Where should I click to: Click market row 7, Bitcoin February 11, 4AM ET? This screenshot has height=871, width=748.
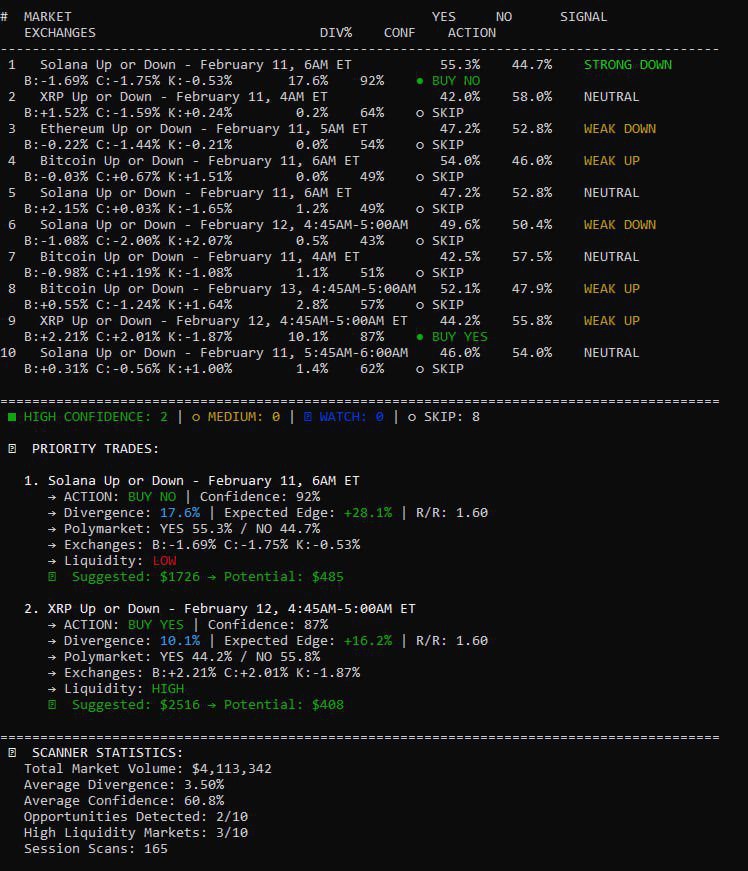(199, 257)
